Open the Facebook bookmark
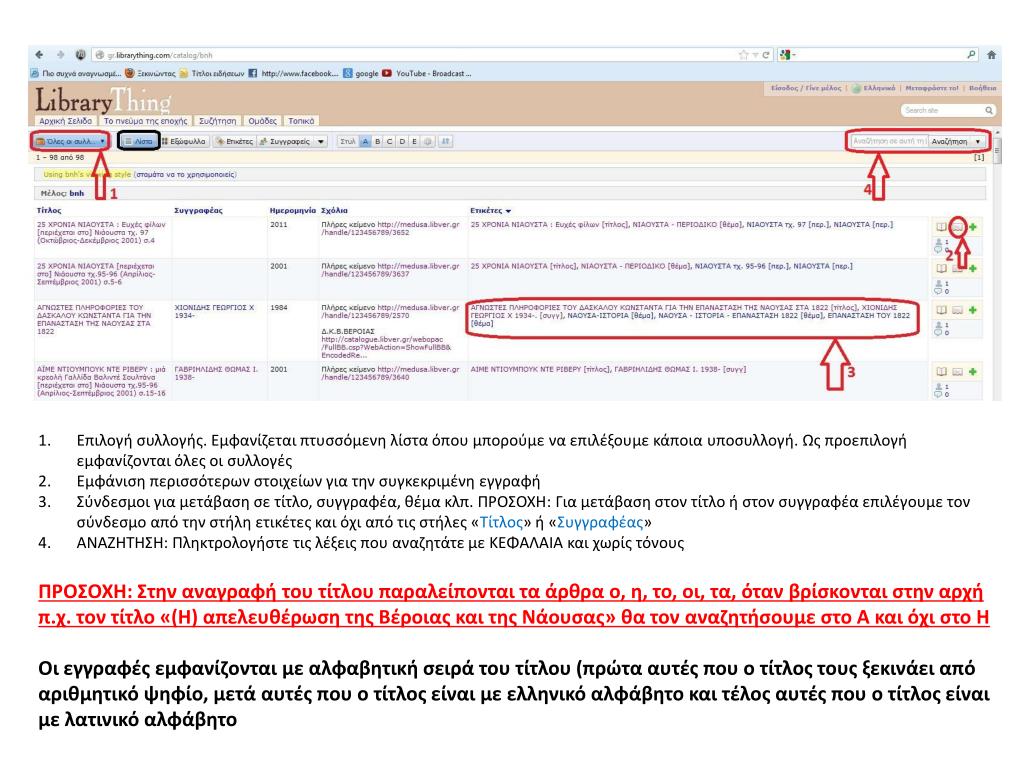This screenshot has height=768, width=1024. (x=293, y=73)
